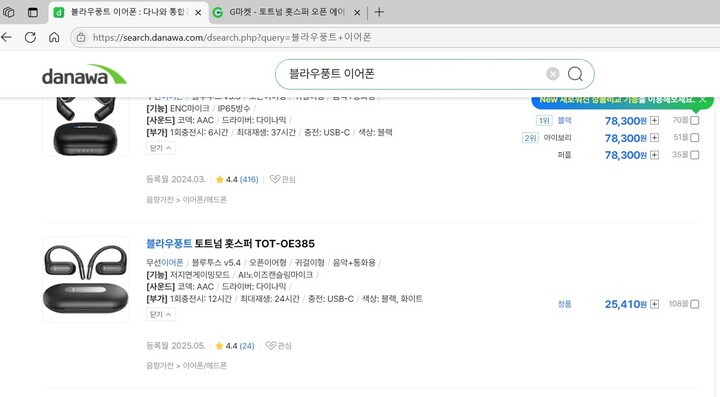Expand plus icon beside 블랙 price
This screenshot has width=720, height=397.
pos(654,121)
